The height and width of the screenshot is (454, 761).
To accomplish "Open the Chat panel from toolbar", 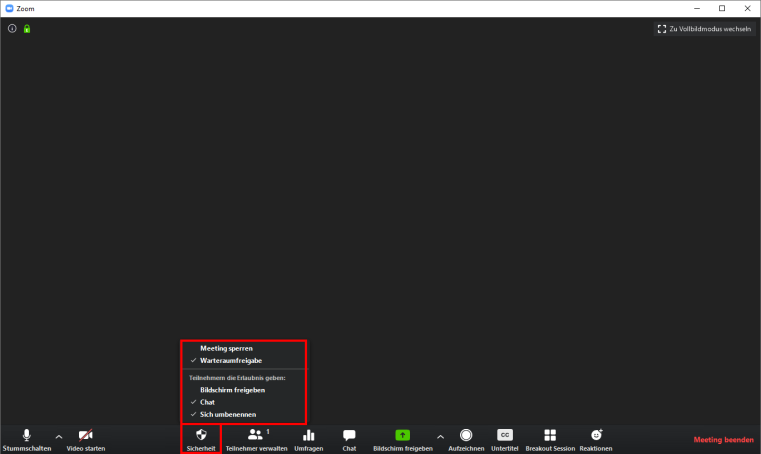I will [349, 440].
